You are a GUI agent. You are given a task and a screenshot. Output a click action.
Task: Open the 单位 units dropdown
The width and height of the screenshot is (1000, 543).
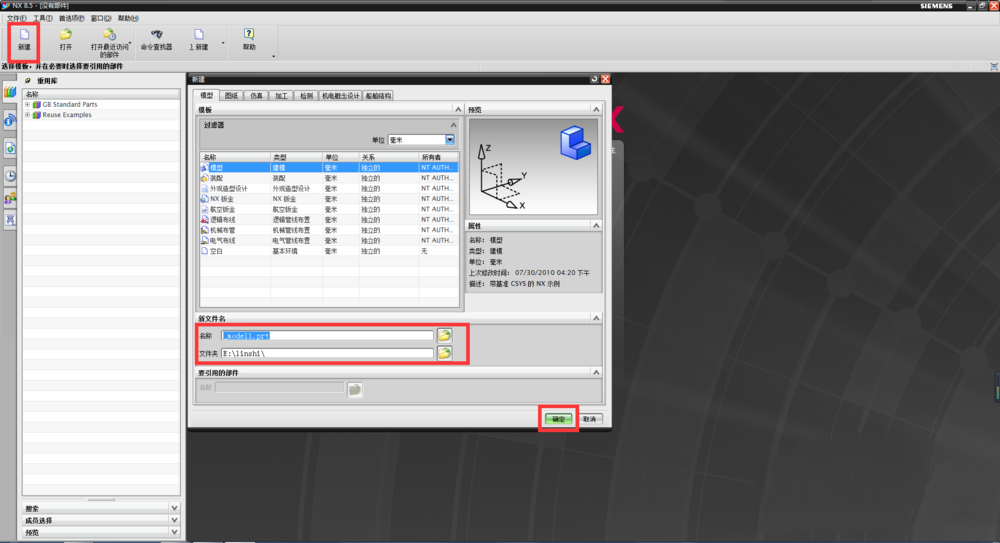[x=450, y=140]
